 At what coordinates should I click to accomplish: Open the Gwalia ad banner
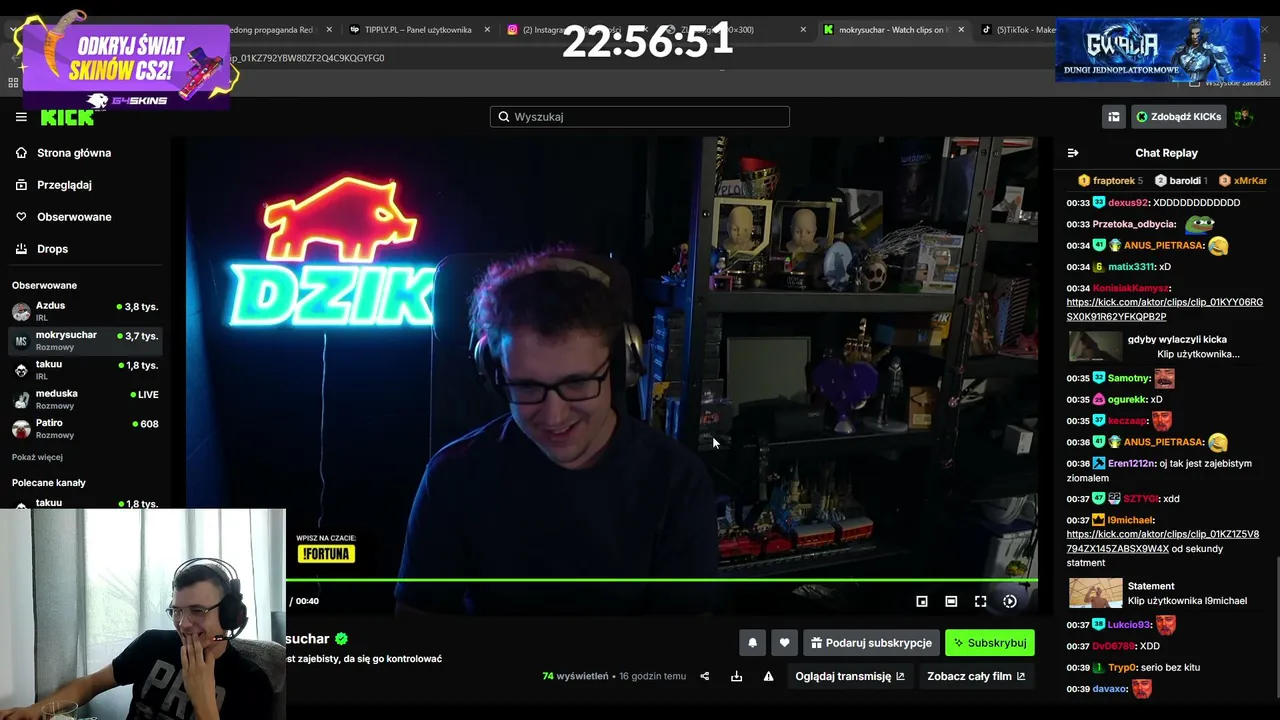coord(1157,50)
